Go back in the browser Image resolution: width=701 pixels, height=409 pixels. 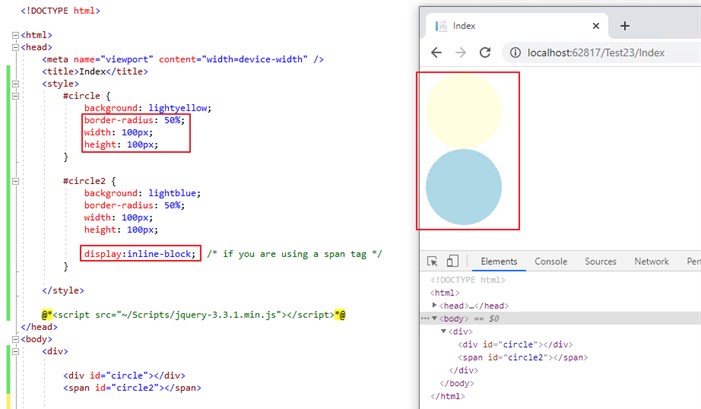click(x=436, y=53)
